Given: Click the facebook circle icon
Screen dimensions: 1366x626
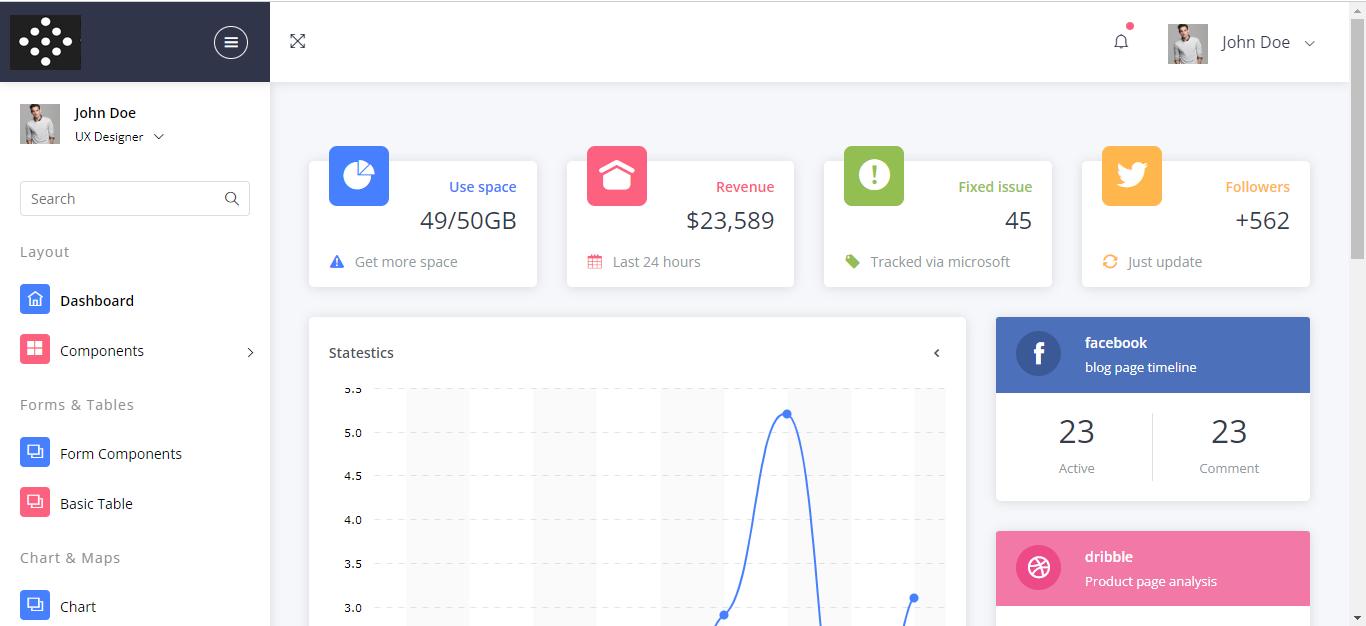Looking at the screenshot, I should click(1039, 354).
